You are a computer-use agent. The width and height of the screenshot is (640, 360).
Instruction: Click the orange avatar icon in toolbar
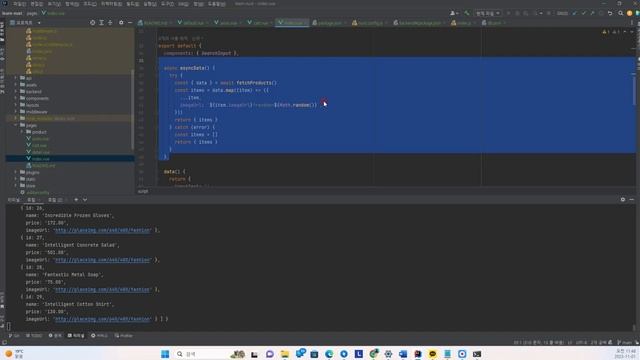point(629,13)
